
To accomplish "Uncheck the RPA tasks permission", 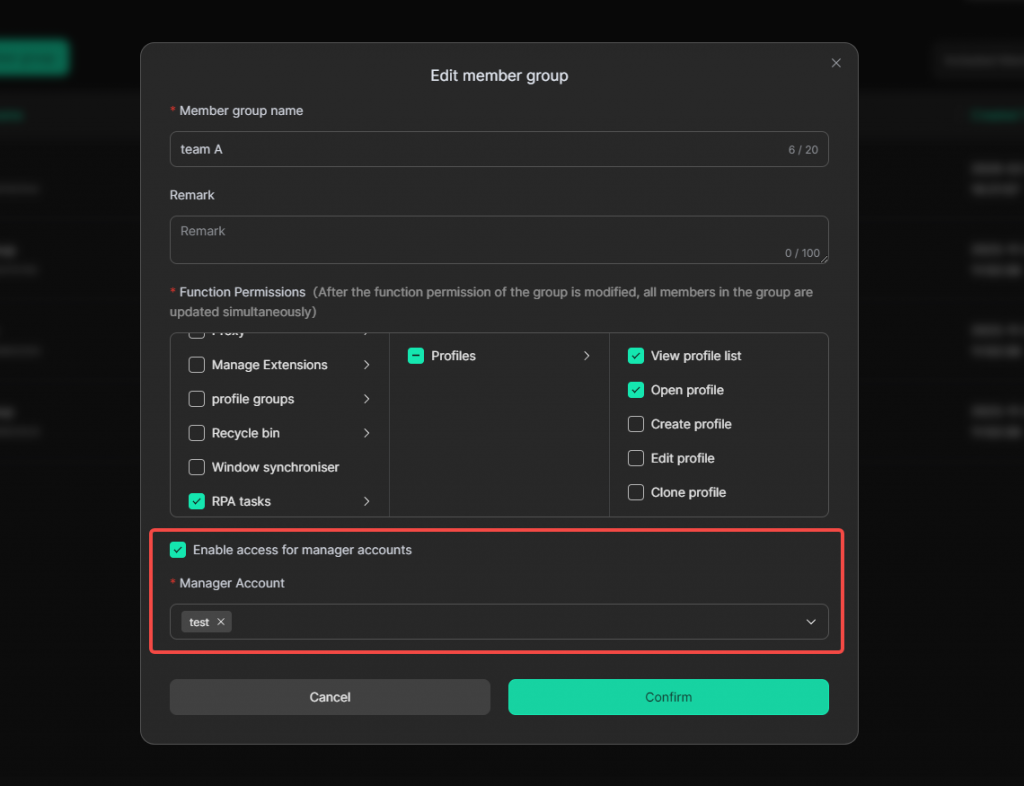I will [197, 501].
